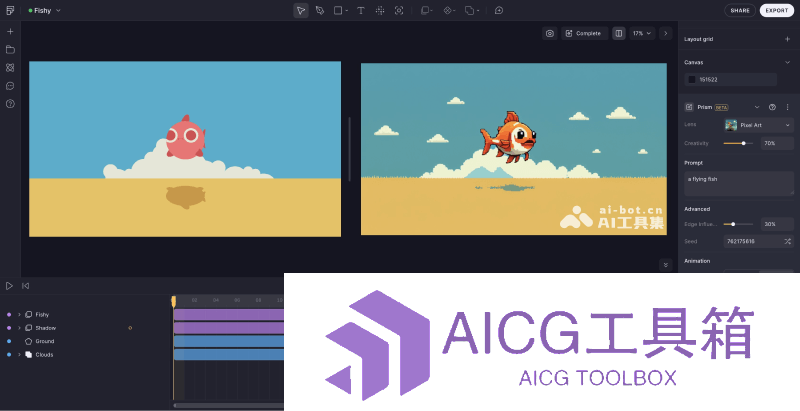Viewport: 800px width, 411px height.
Task: Open the mask layers dropdown tool
Action: pyautogui.click(x=426, y=10)
